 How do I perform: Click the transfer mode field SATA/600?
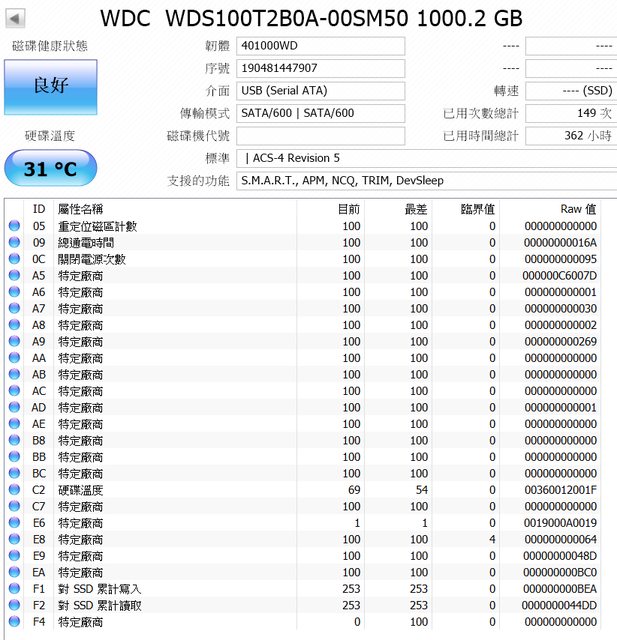point(320,113)
